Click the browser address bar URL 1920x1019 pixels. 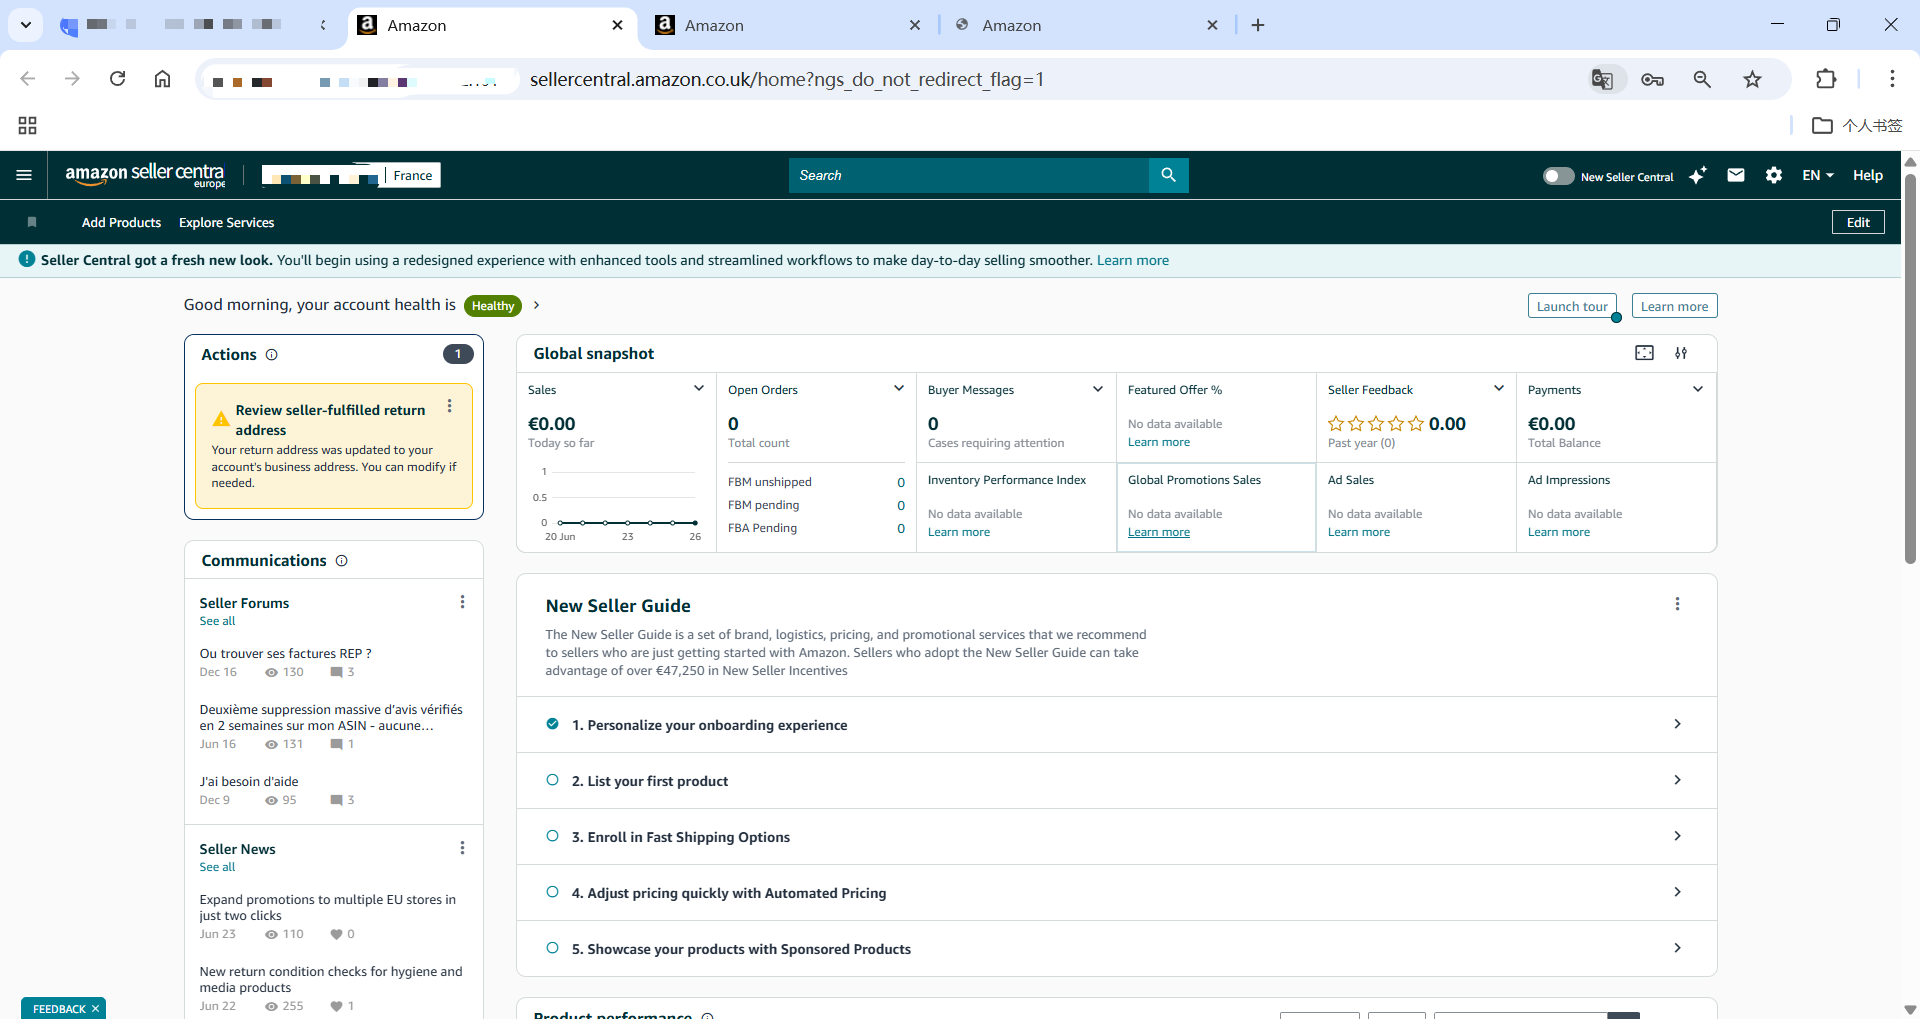pyautogui.click(x=787, y=79)
